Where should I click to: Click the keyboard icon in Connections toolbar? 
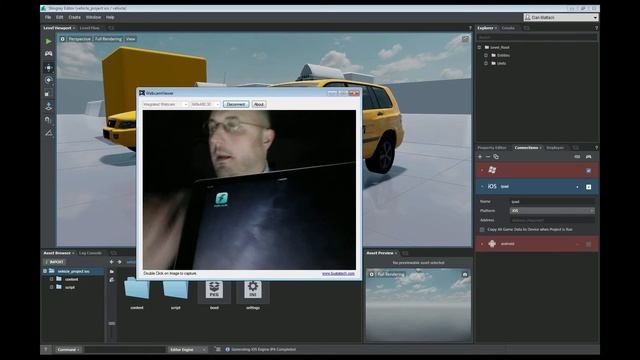pyautogui.click(x=577, y=157)
